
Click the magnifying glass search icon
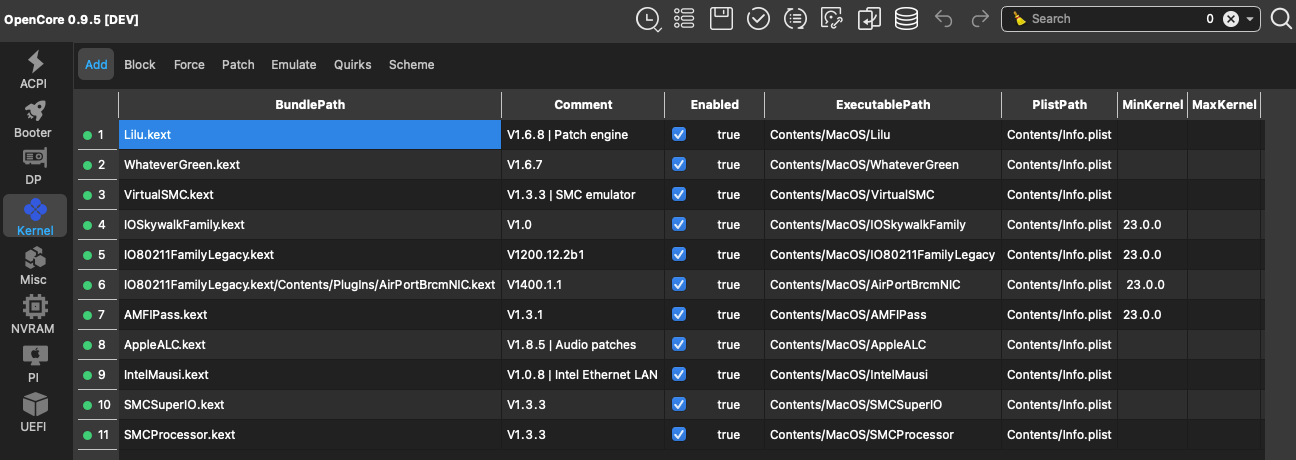(1281, 19)
